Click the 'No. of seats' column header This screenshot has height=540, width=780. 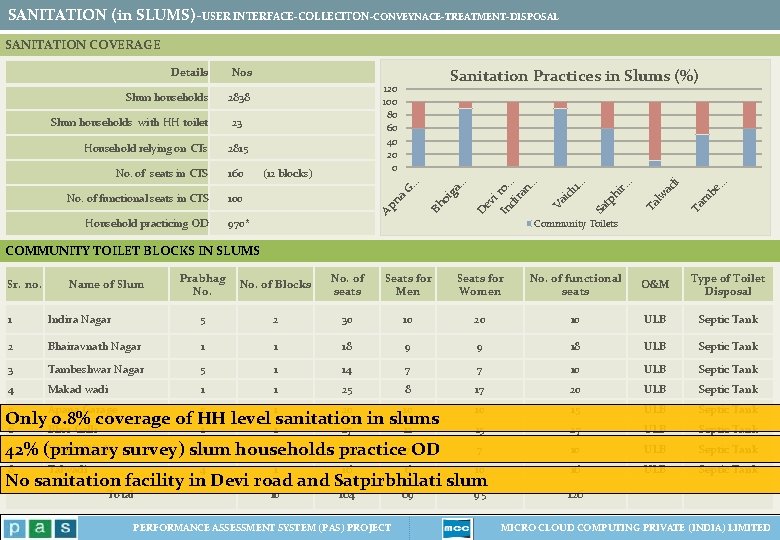pos(347,284)
